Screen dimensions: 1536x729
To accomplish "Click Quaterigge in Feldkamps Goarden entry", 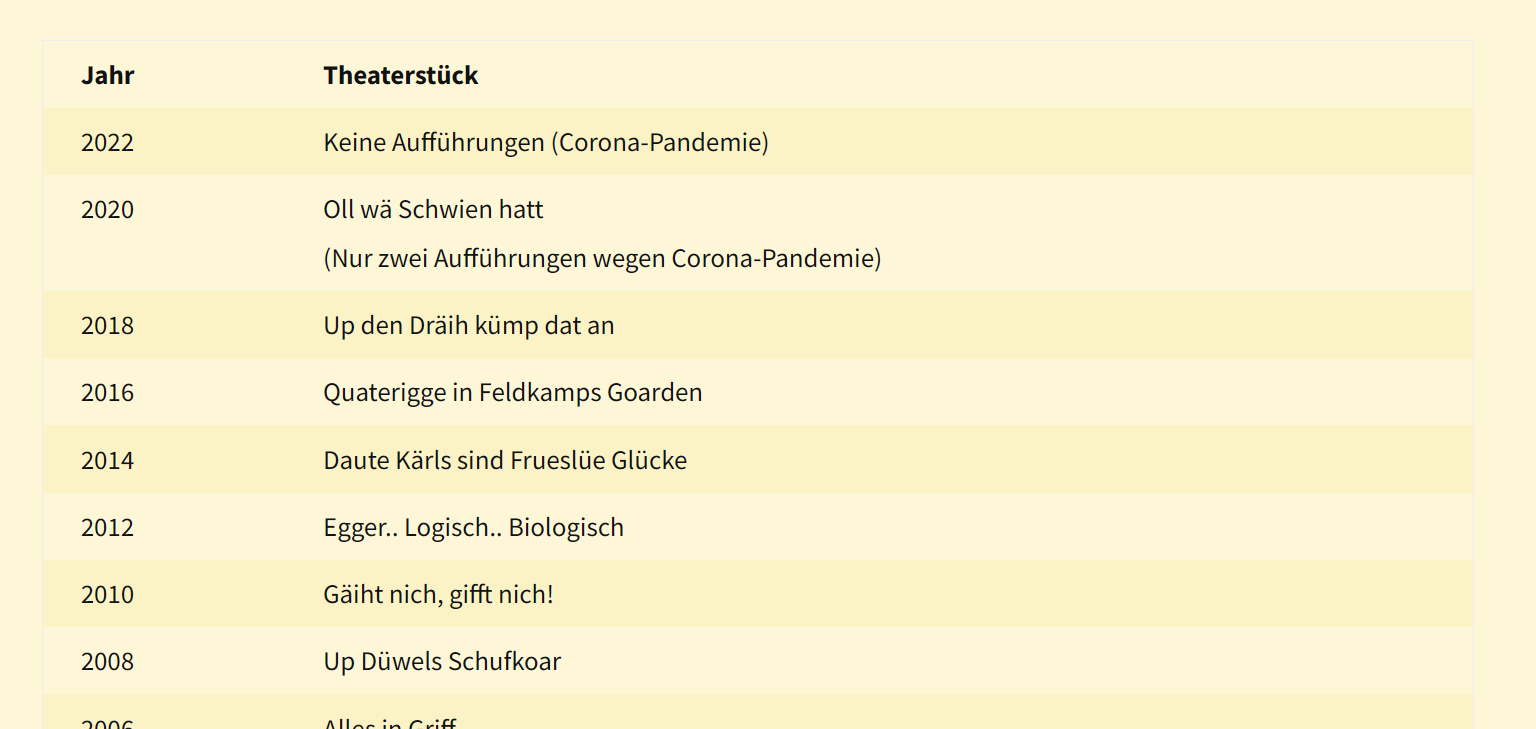I will (513, 392).
